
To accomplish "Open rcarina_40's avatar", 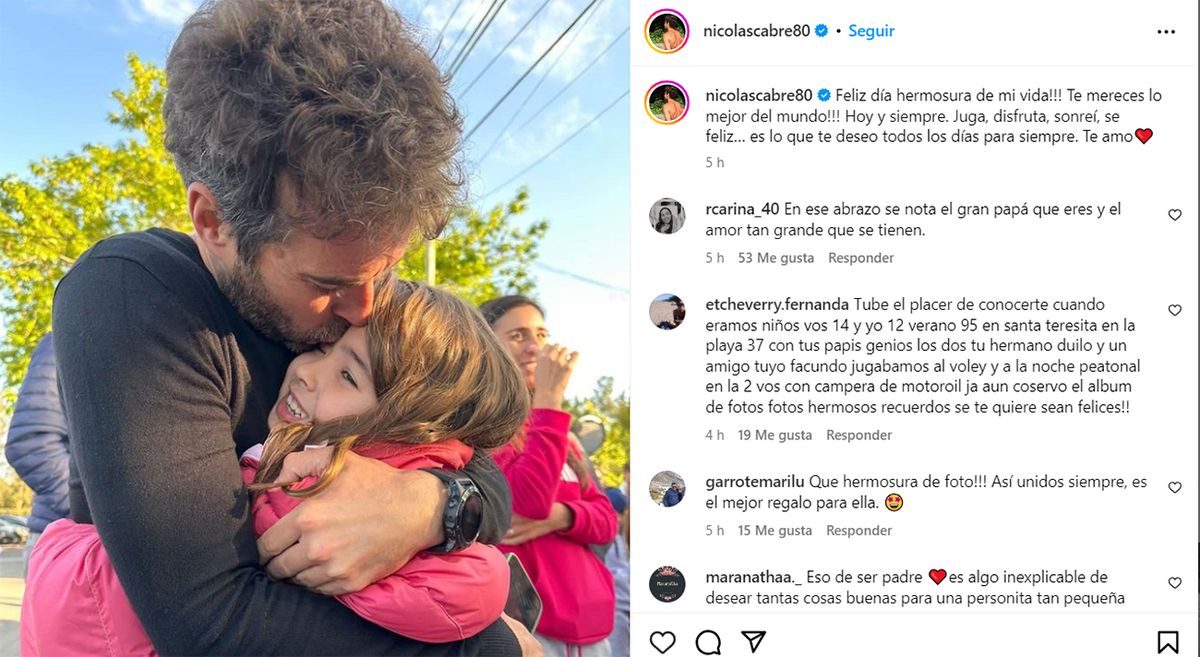I will point(667,216).
